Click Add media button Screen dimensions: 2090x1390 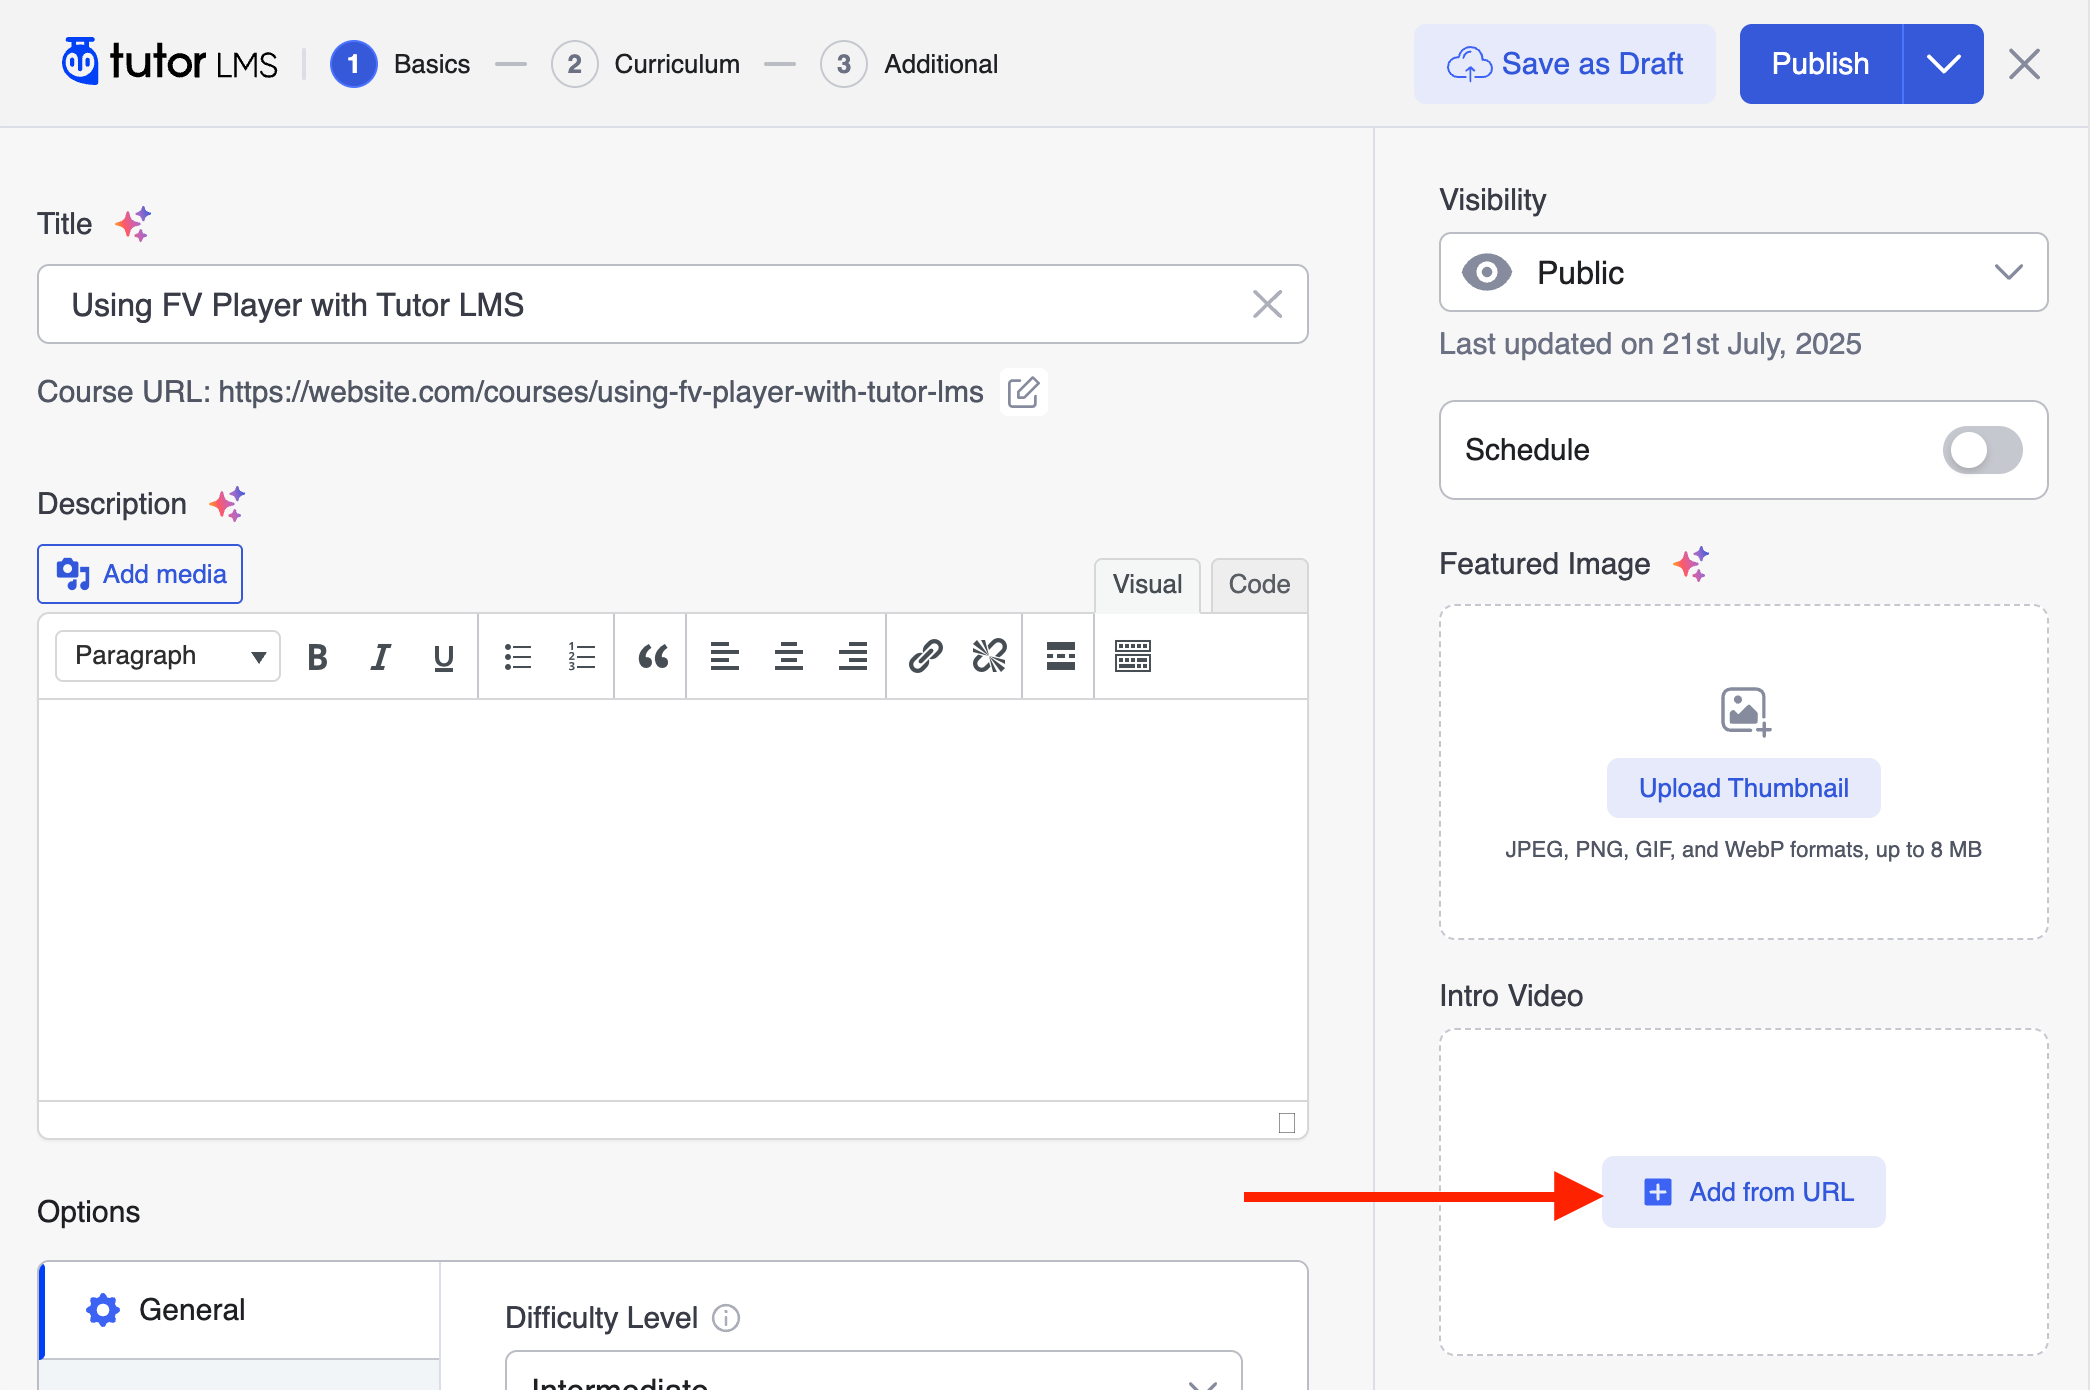(x=140, y=574)
